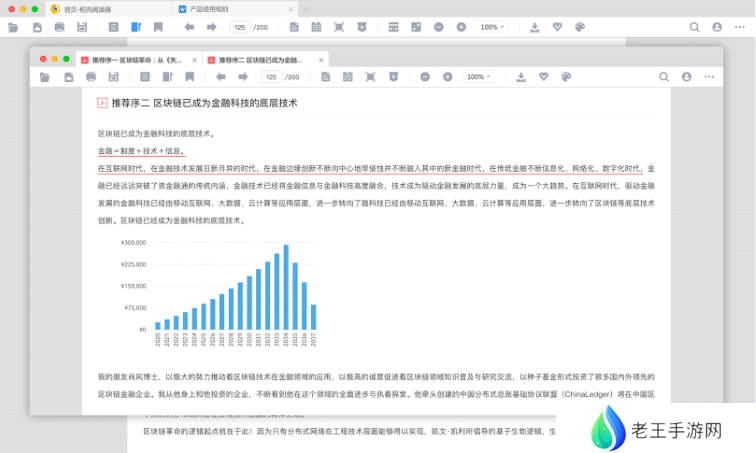Click bookmark icon in back window toolbar
The height and width of the screenshot is (453, 756).
(x=158, y=27)
